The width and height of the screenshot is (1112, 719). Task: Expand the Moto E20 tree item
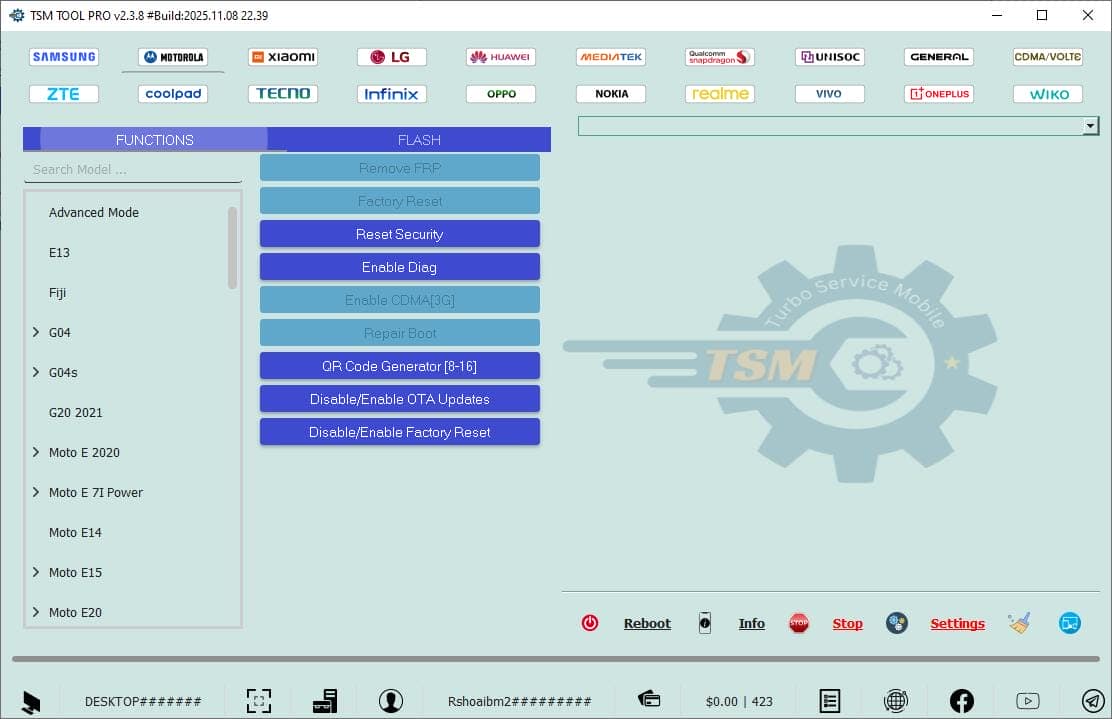[x=36, y=612]
